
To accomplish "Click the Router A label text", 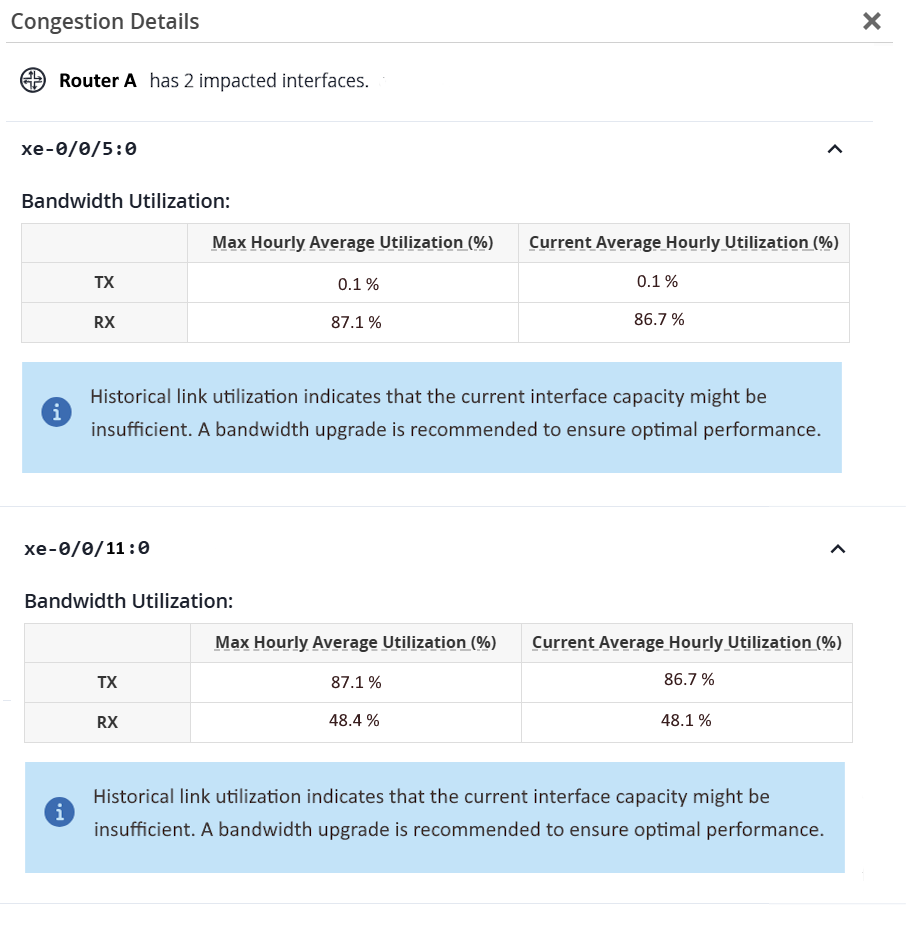I will point(96,81).
